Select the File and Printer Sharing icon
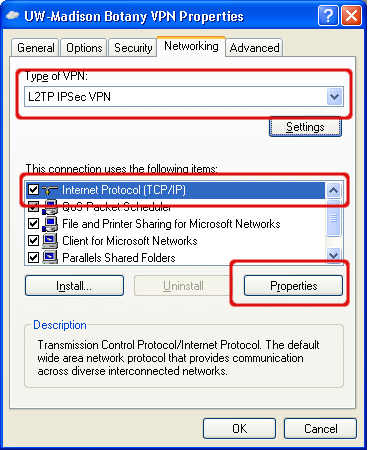 [50, 224]
